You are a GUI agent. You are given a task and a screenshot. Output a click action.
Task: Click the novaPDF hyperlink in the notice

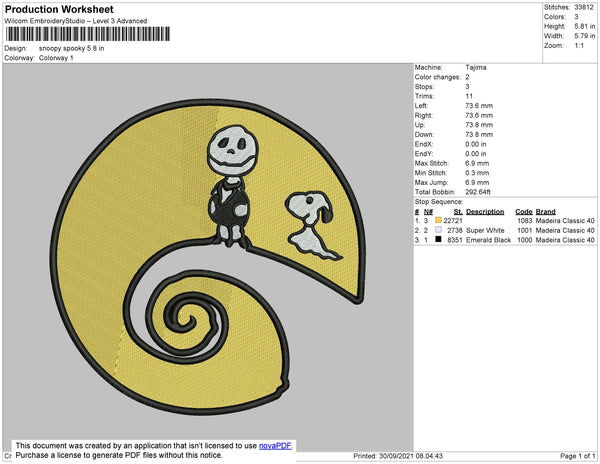coord(276,446)
